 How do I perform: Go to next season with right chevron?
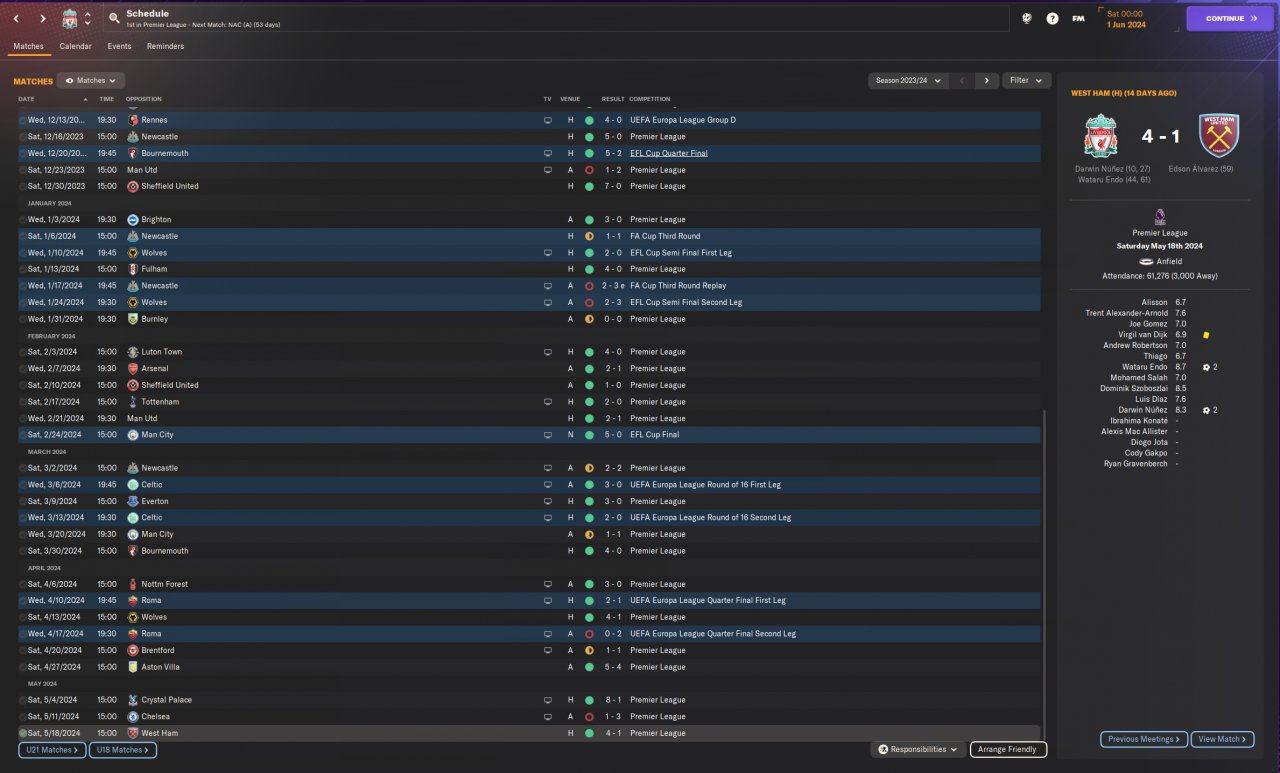(987, 81)
